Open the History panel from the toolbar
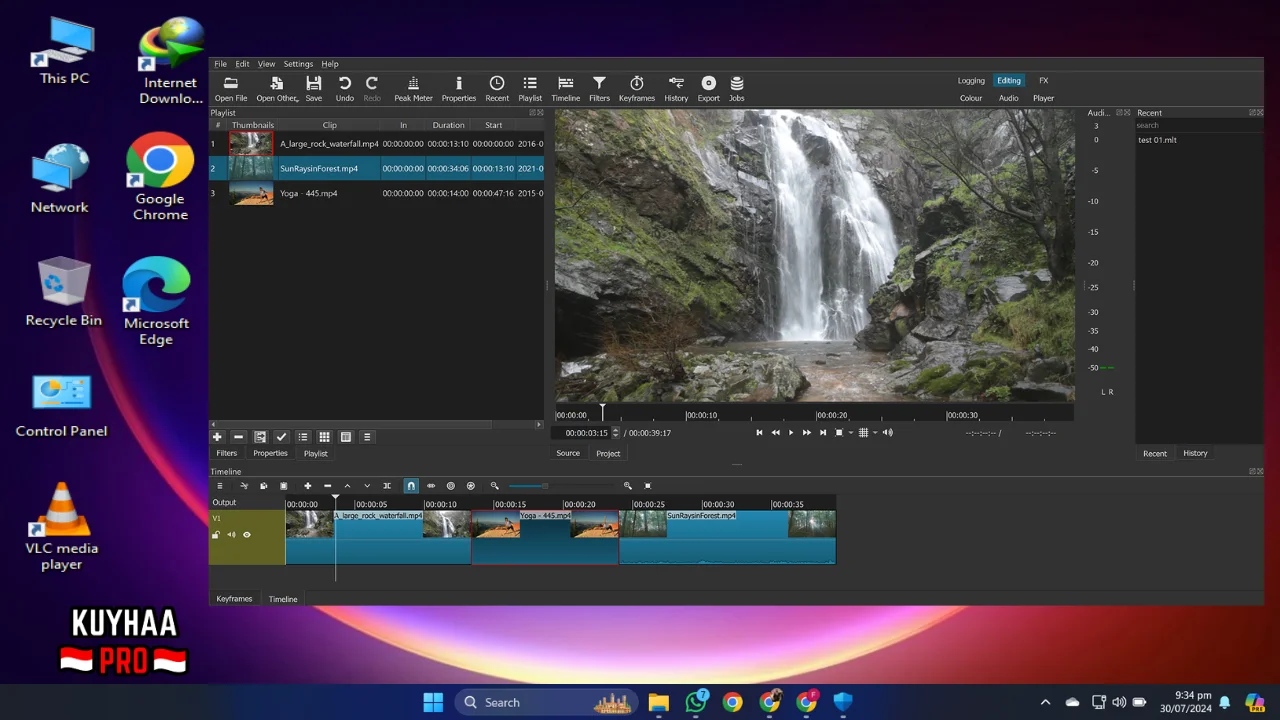The height and width of the screenshot is (720, 1280). click(676, 89)
